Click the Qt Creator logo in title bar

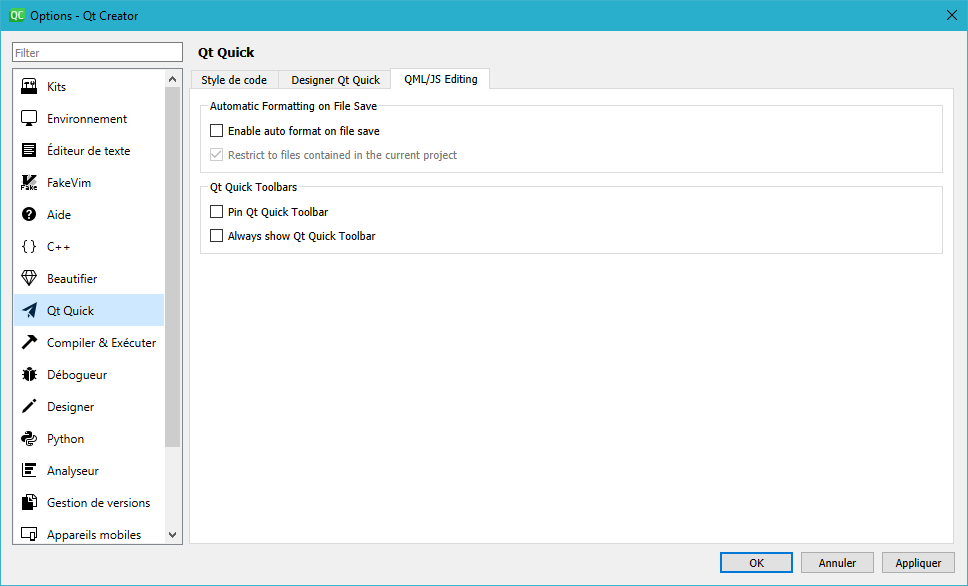pyautogui.click(x=17, y=15)
